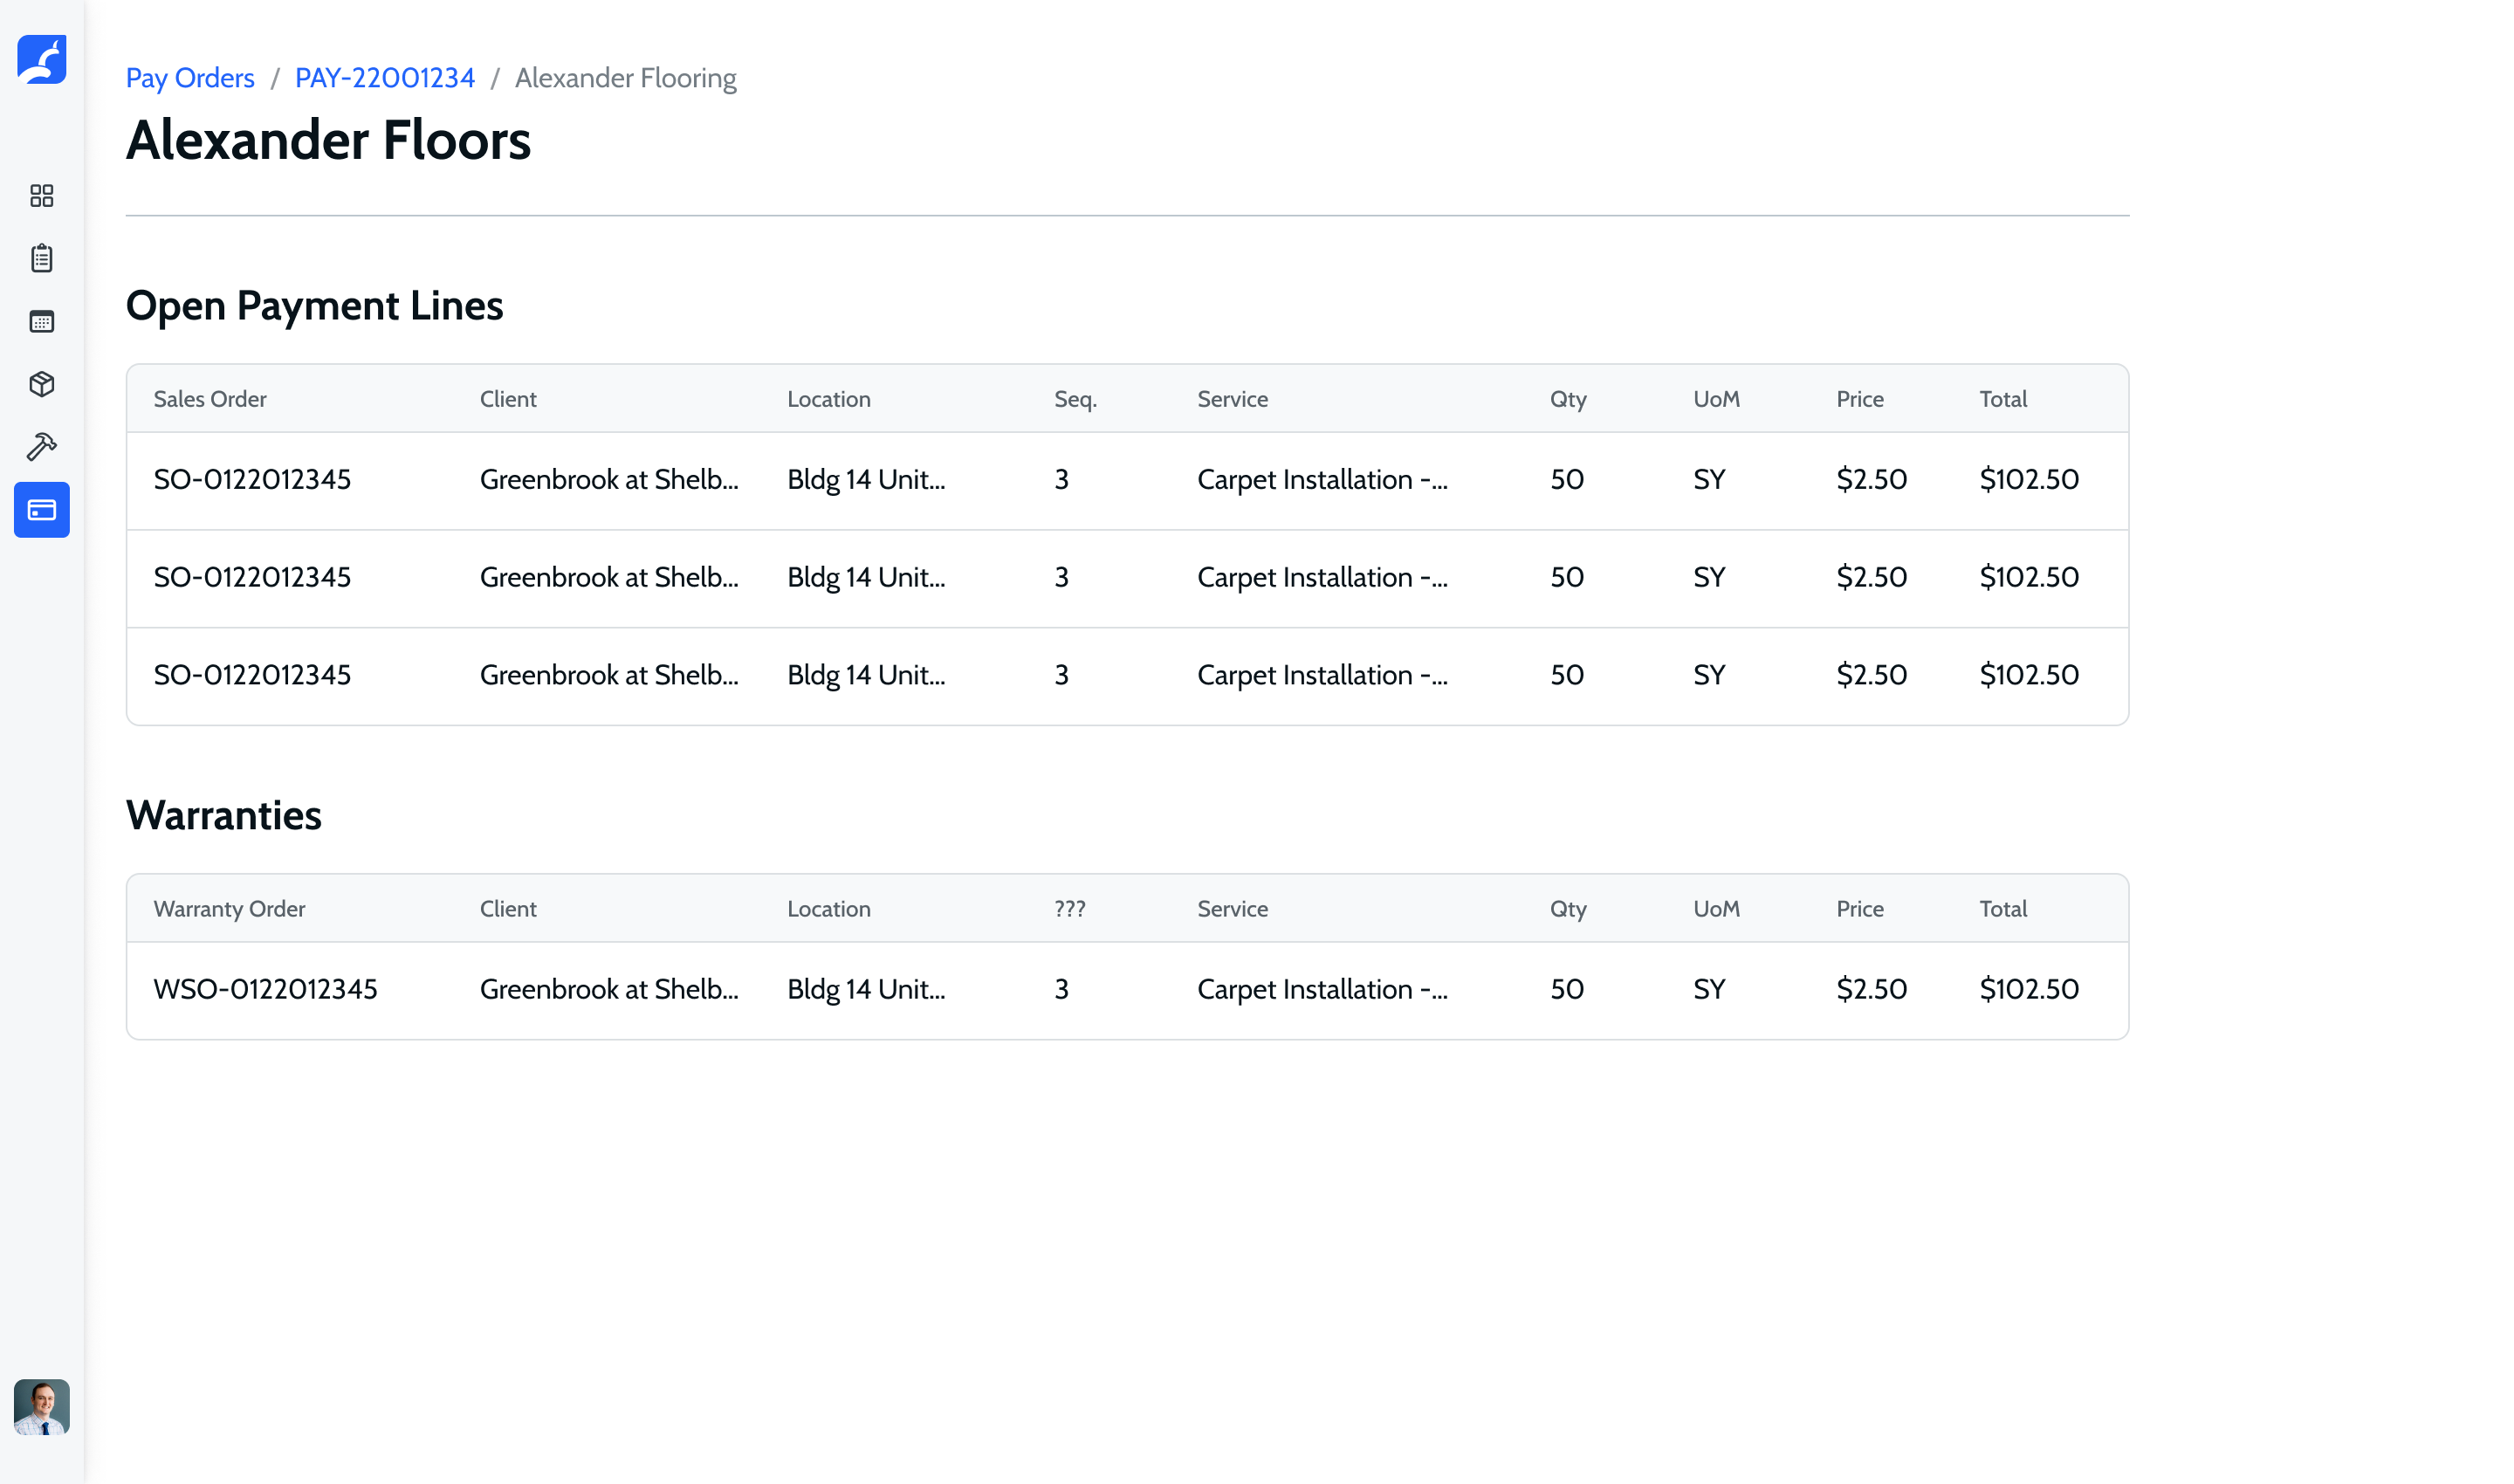Open PAY-22001234 breadcrumb link
Viewport: 2514px width, 1484px height.
click(x=384, y=78)
